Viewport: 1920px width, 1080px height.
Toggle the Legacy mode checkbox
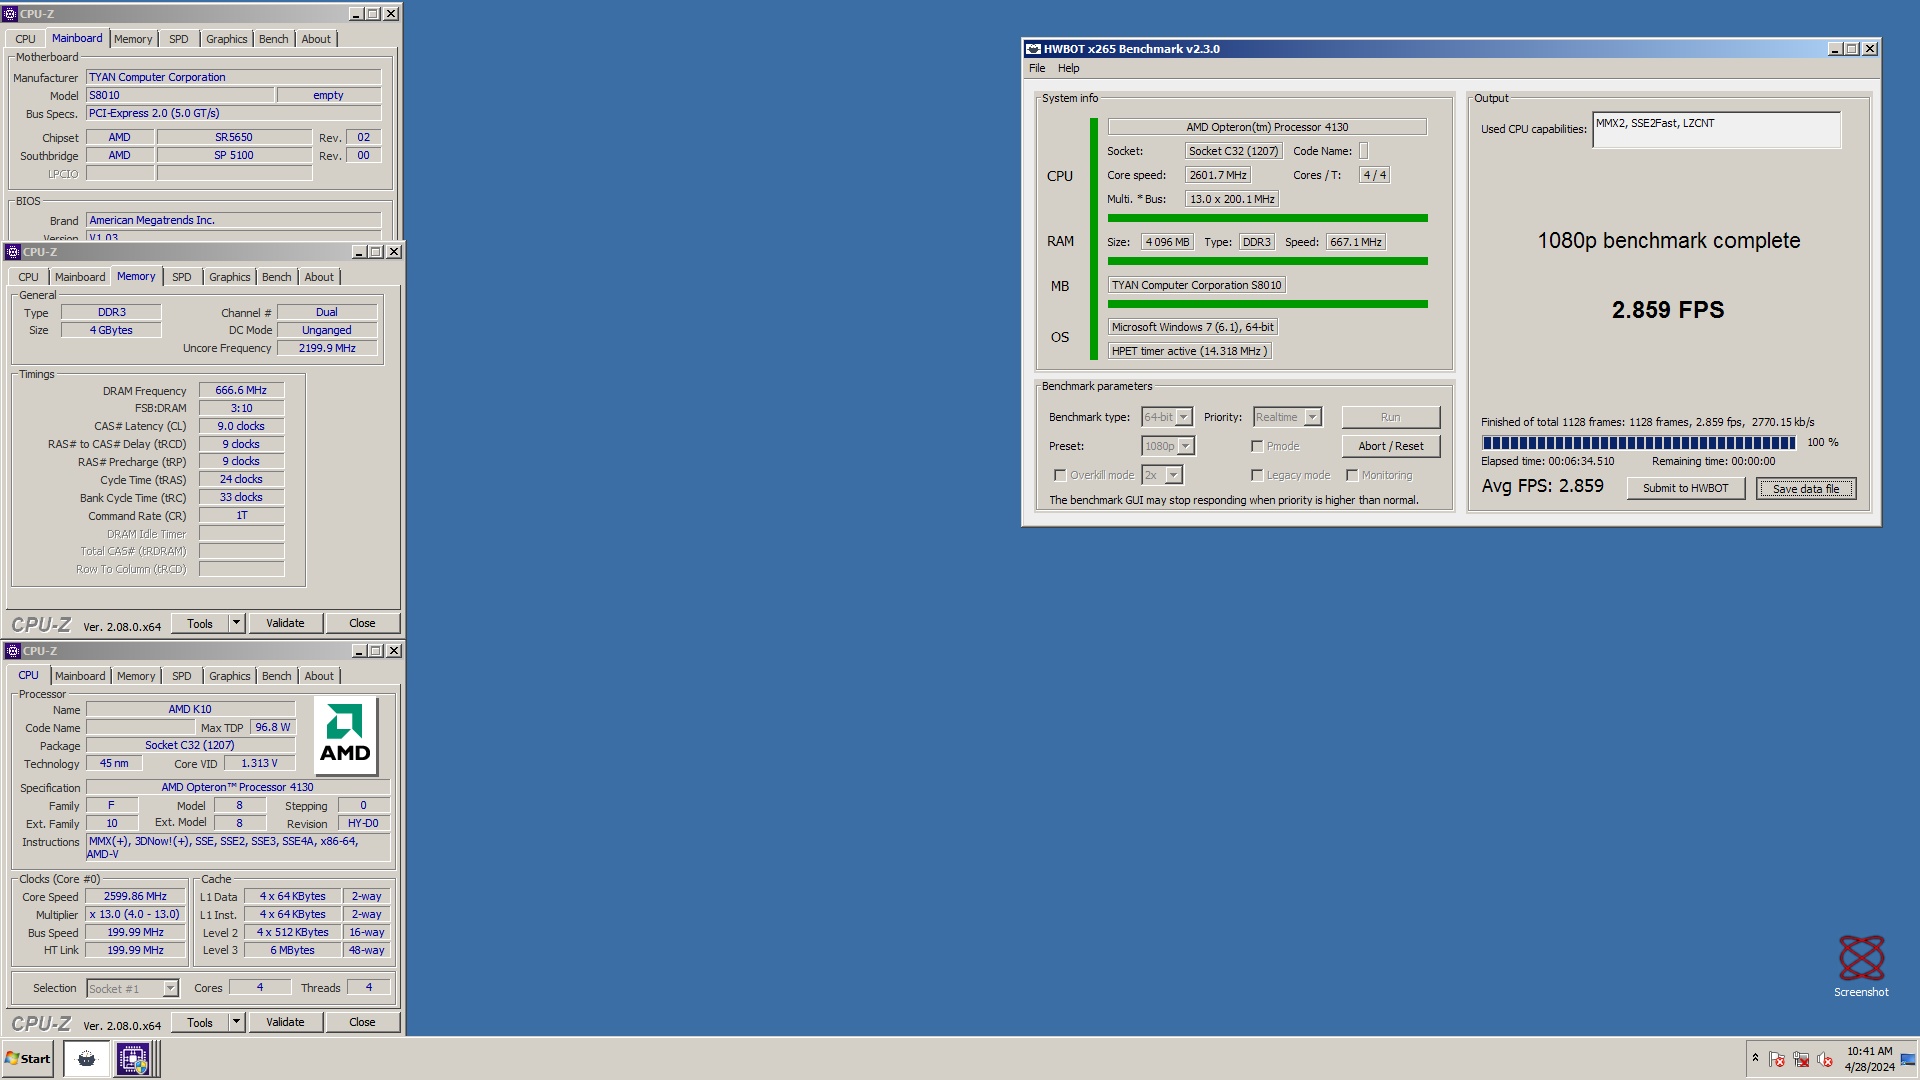1257,475
